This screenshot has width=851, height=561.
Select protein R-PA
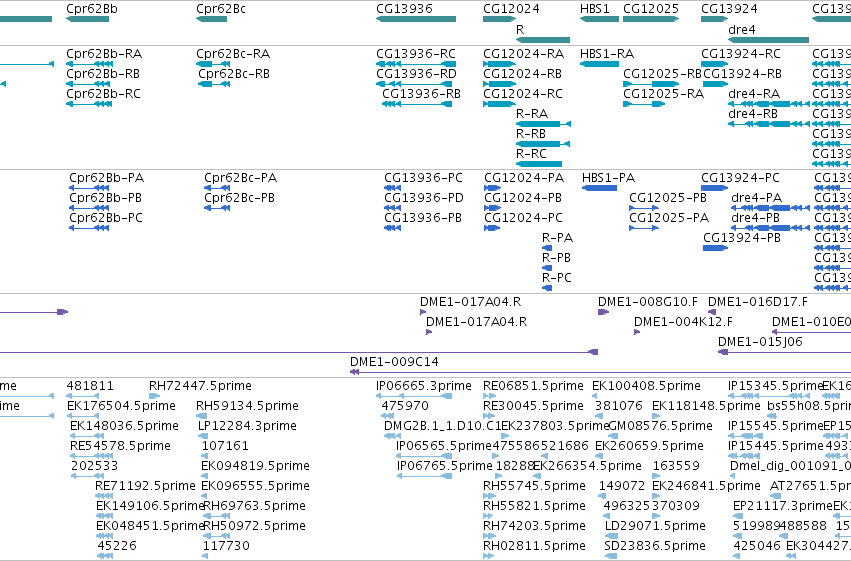coord(557,238)
